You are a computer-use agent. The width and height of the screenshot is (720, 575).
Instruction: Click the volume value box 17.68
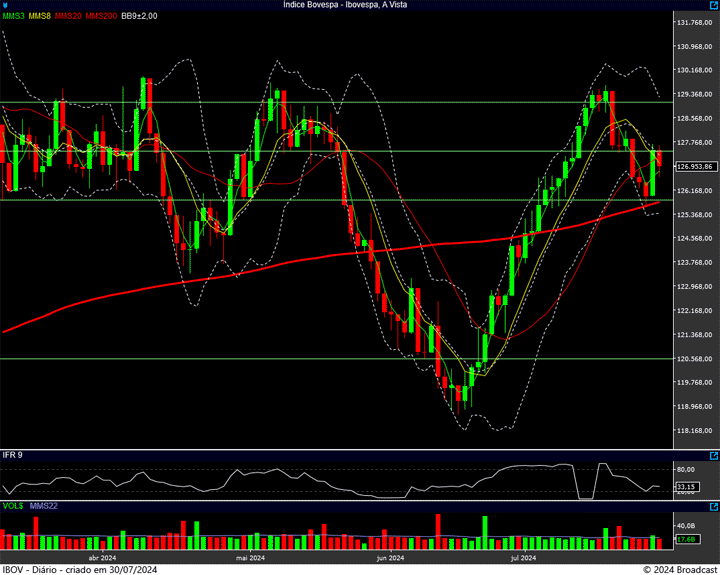[x=685, y=540]
